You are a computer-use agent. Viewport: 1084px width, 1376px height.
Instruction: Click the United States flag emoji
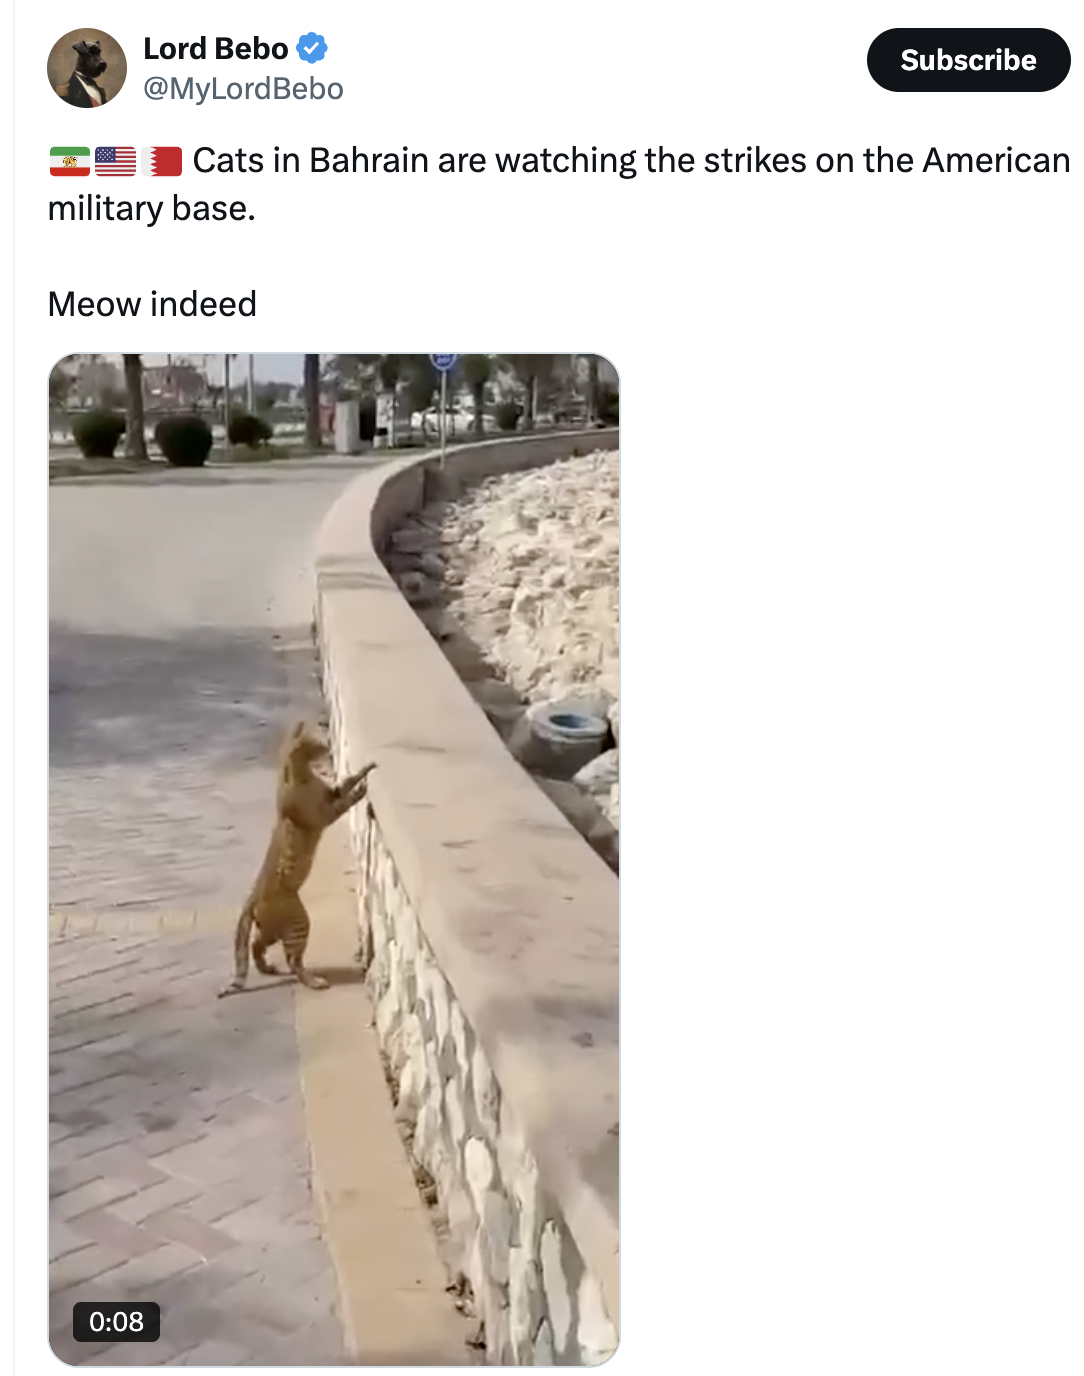(x=115, y=161)
